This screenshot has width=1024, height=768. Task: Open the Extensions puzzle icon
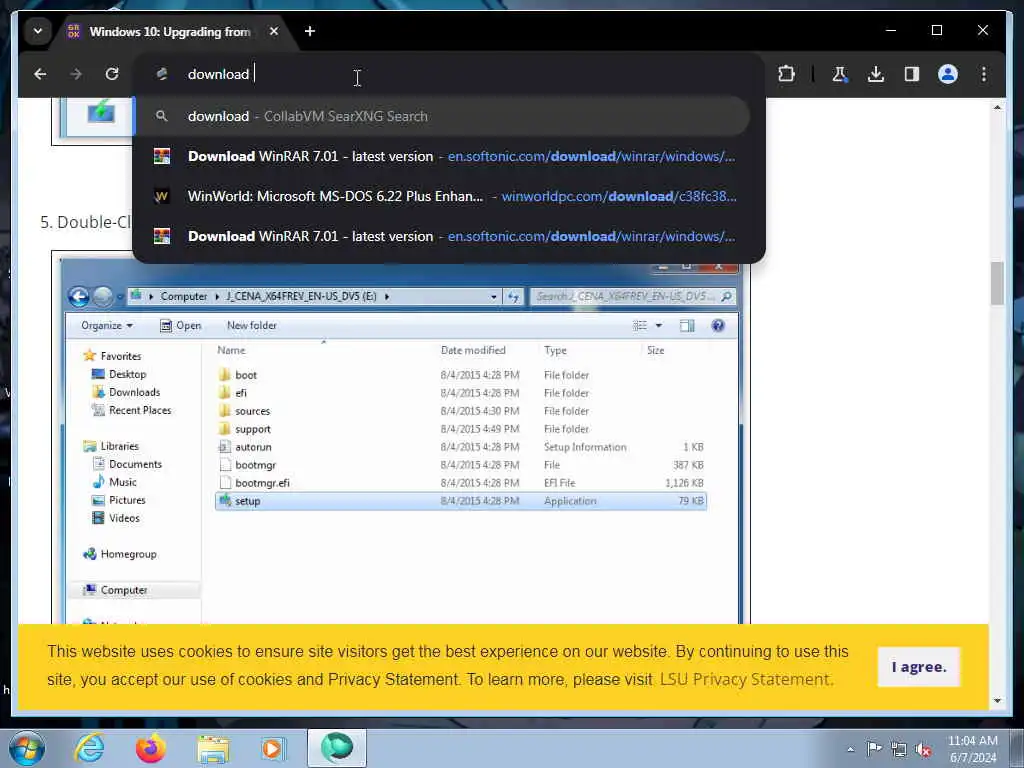786,74
